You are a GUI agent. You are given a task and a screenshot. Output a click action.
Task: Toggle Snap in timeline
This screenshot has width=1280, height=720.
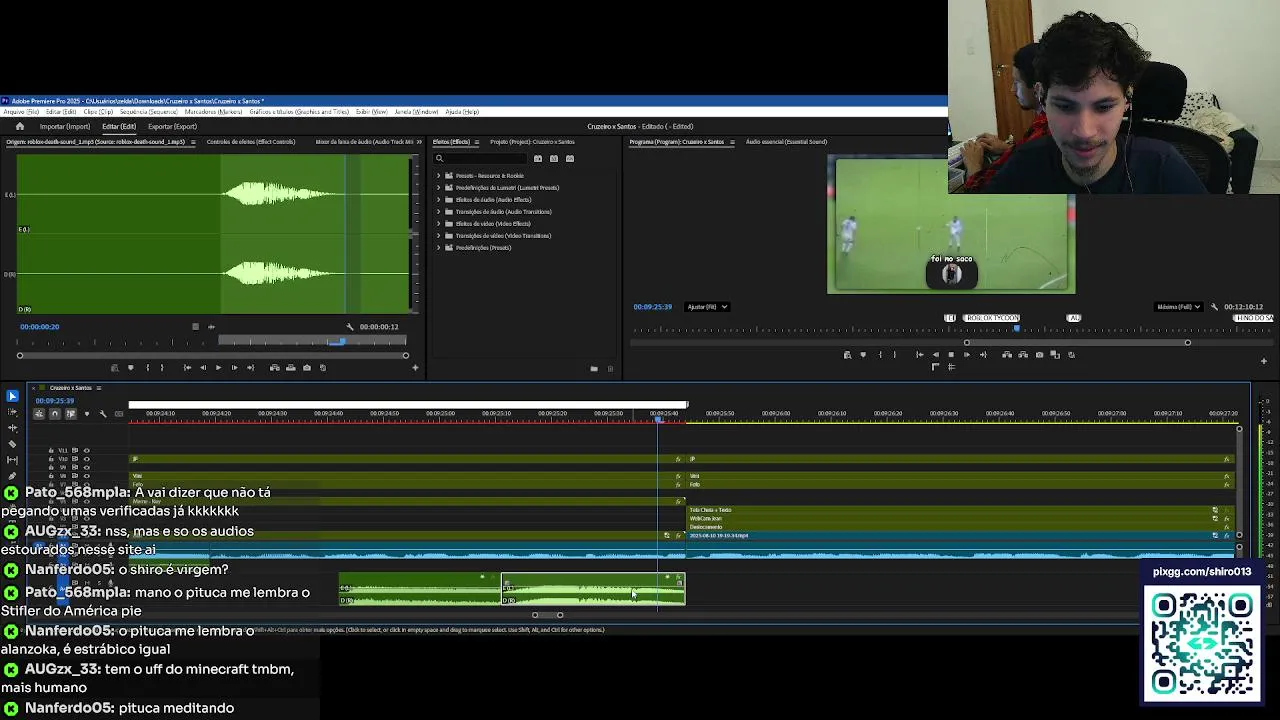point(55,413)
